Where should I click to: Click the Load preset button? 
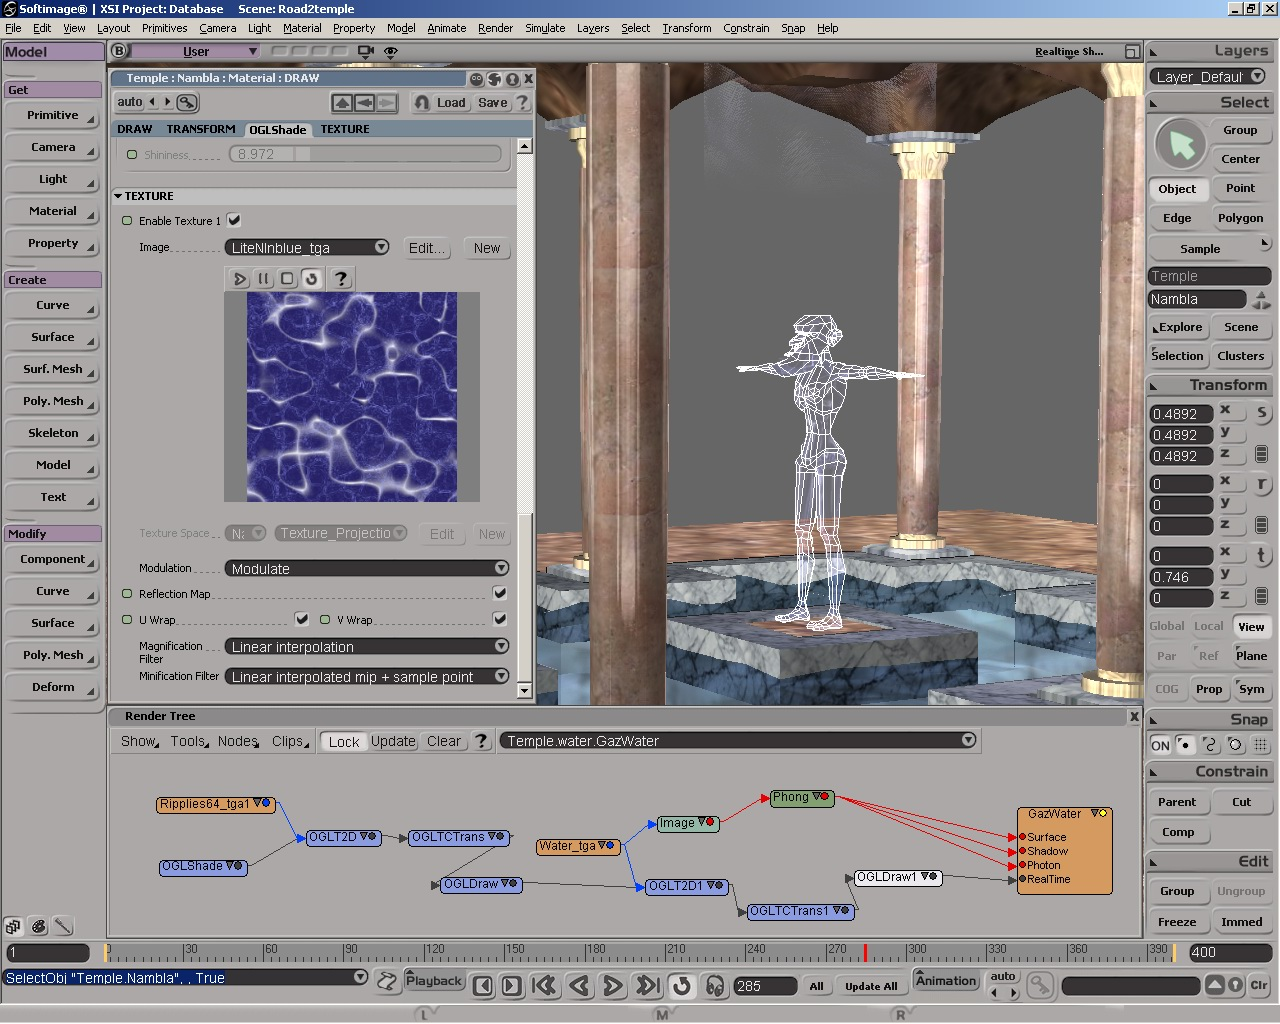[x=451, y=102]
